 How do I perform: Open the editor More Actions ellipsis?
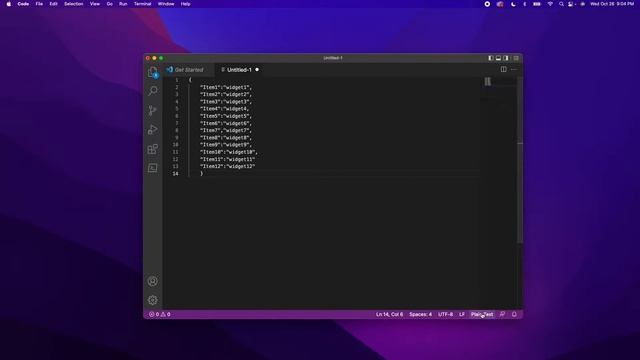point(514,69)
